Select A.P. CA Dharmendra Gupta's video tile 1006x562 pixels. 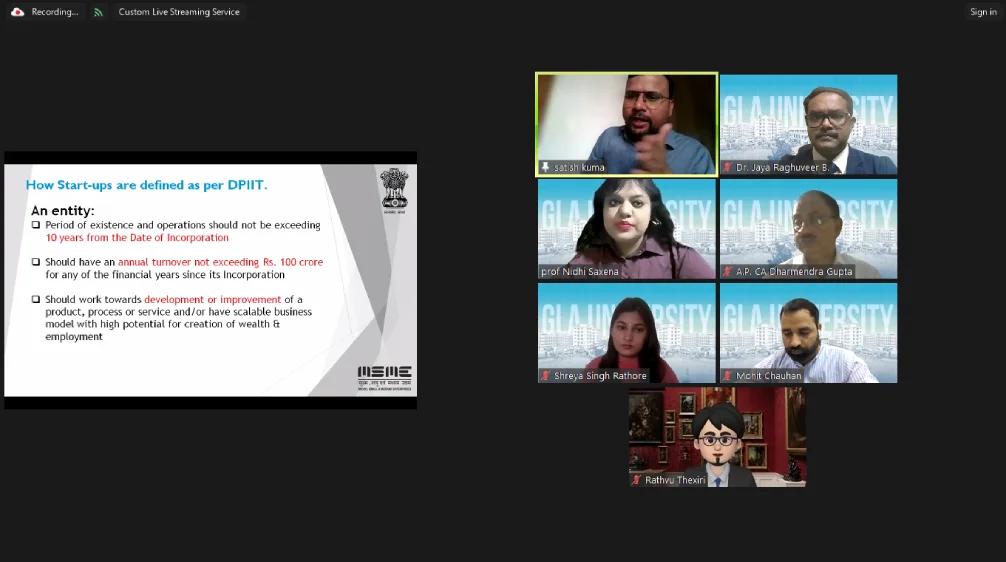click(x=808, y=228)
